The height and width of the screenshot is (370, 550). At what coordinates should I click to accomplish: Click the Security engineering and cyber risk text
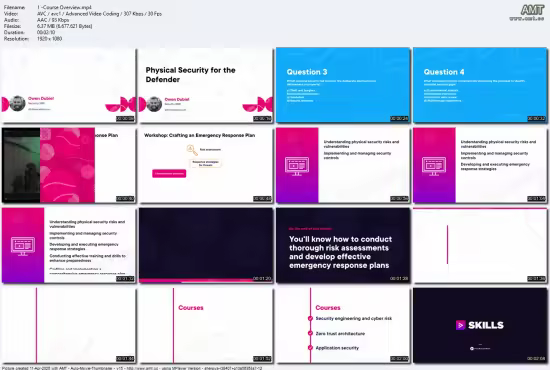pos(354,318)
